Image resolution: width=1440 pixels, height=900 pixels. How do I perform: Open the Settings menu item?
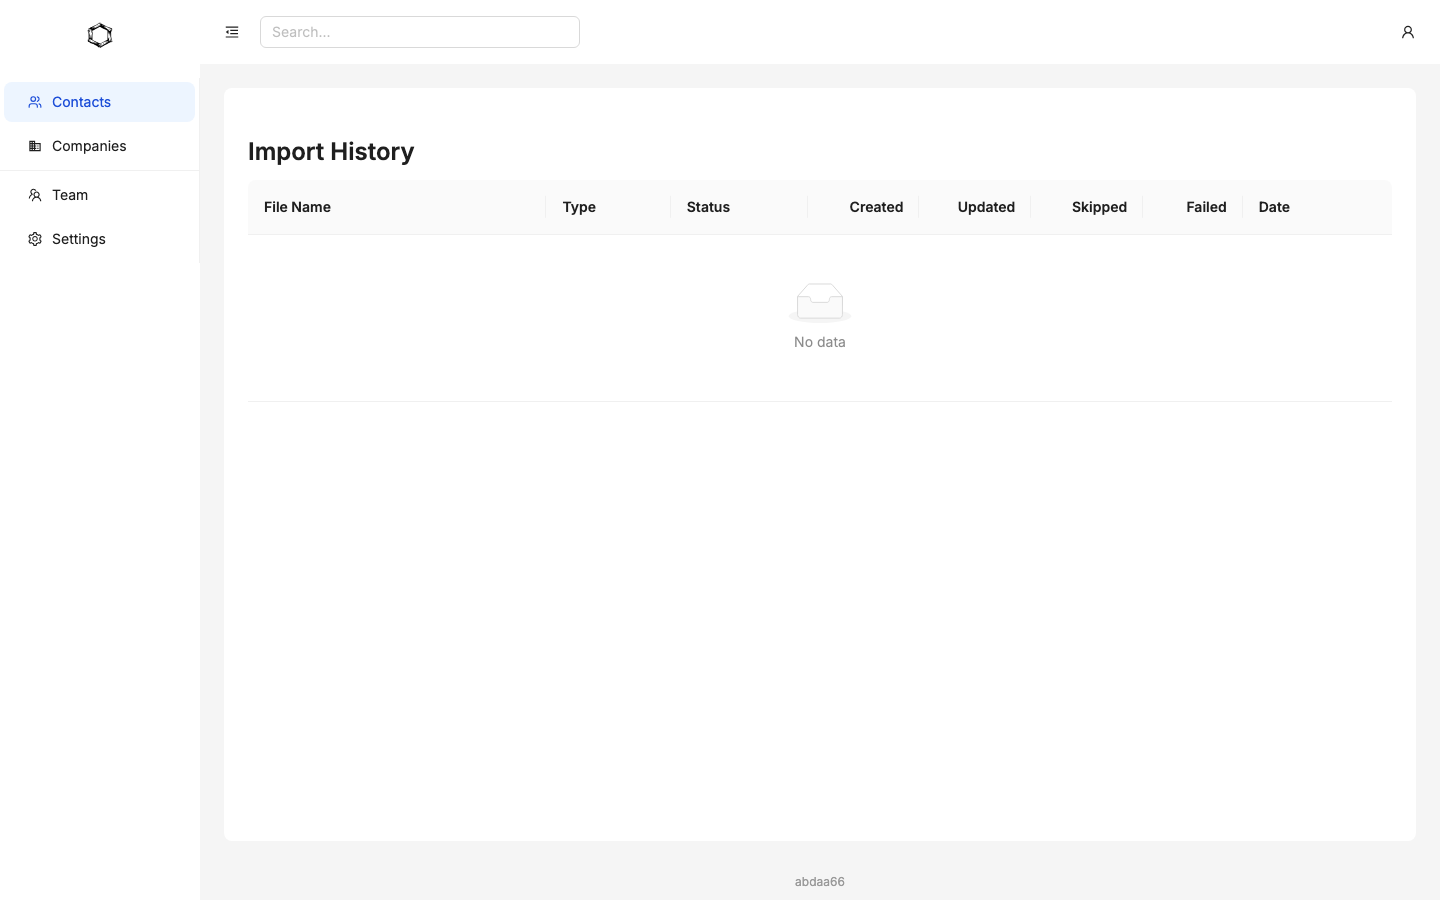click(99, 239)
